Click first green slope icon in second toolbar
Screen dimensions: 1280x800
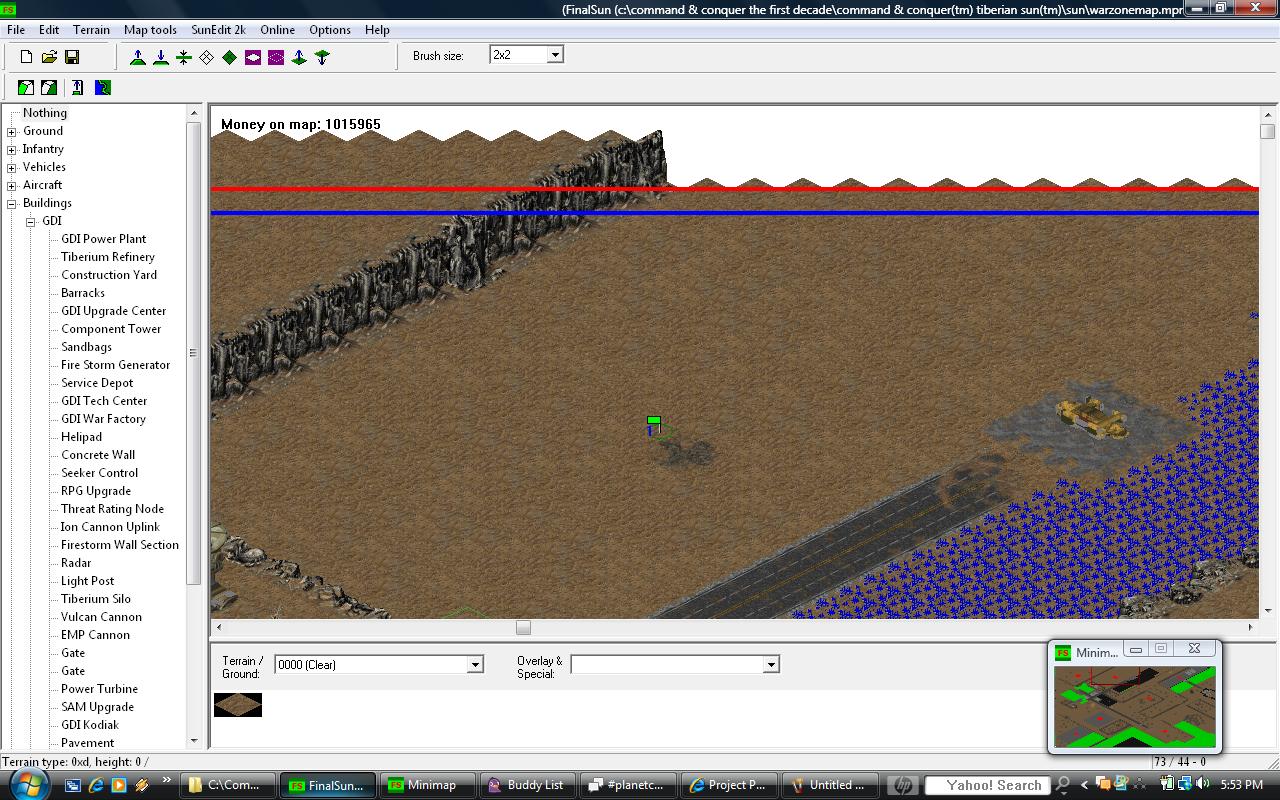tap(26, 88)
